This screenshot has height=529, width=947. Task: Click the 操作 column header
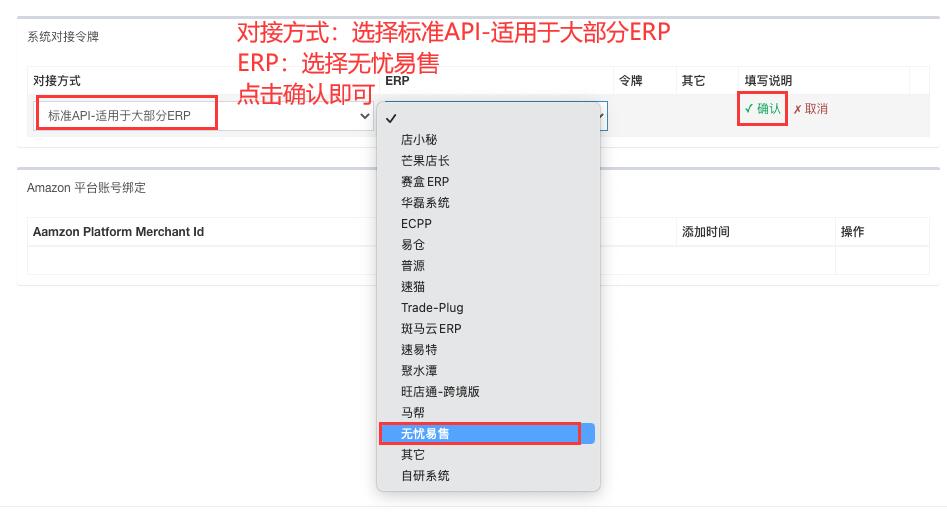852,232
